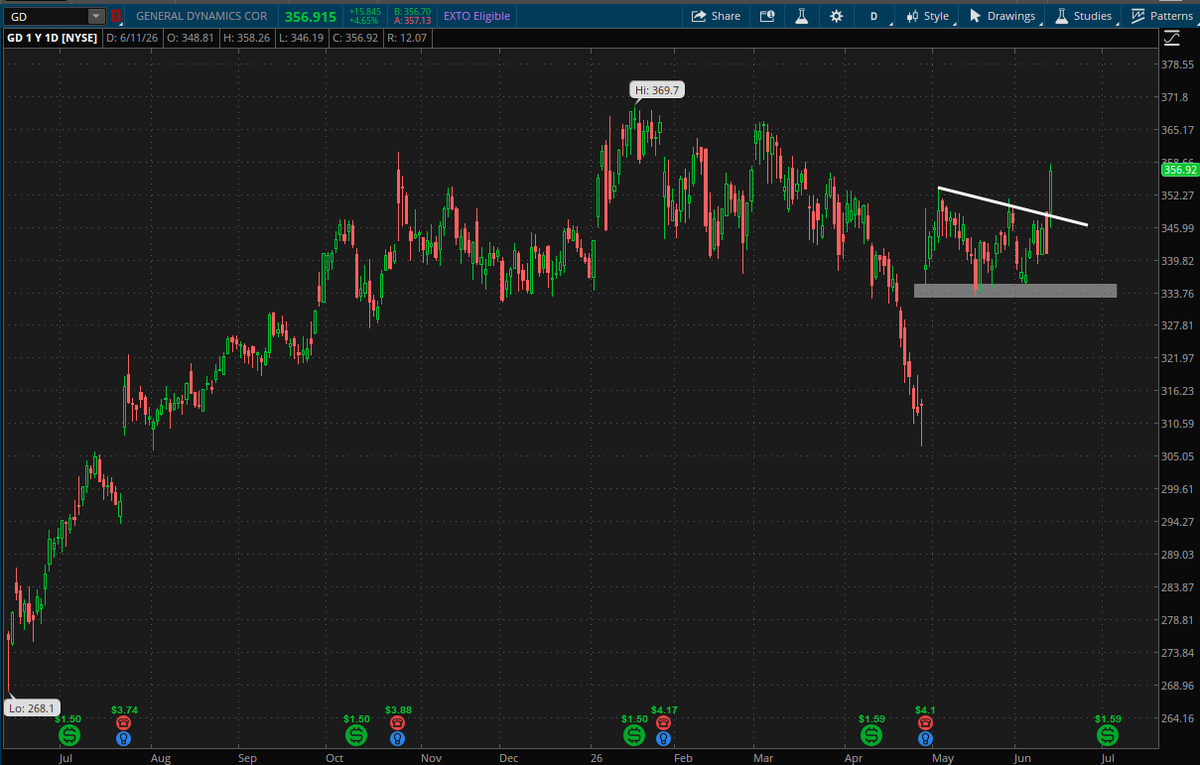Open the Patterns menu
Screen dimensions: 1200x765
[1161, 16]
